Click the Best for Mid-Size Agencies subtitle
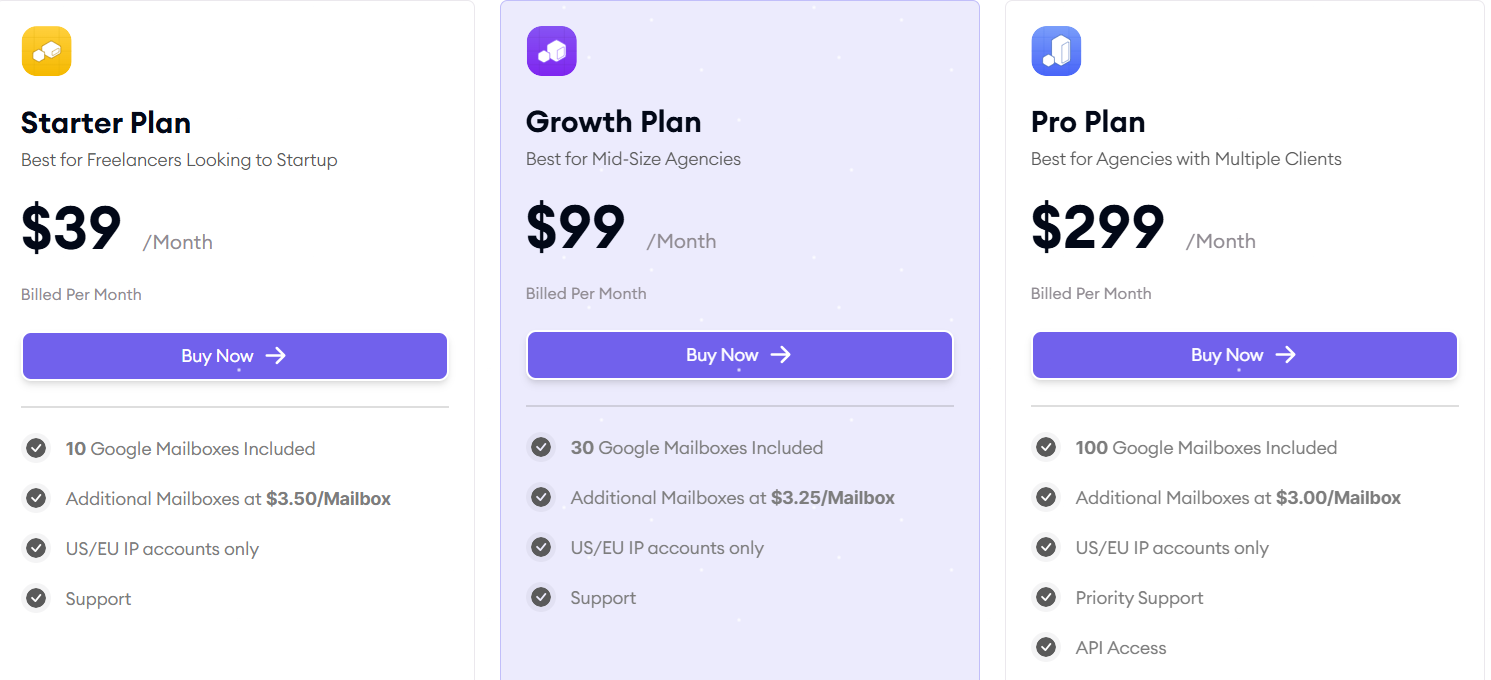This screenshot has width=1491, height=680. pos(633,158)
